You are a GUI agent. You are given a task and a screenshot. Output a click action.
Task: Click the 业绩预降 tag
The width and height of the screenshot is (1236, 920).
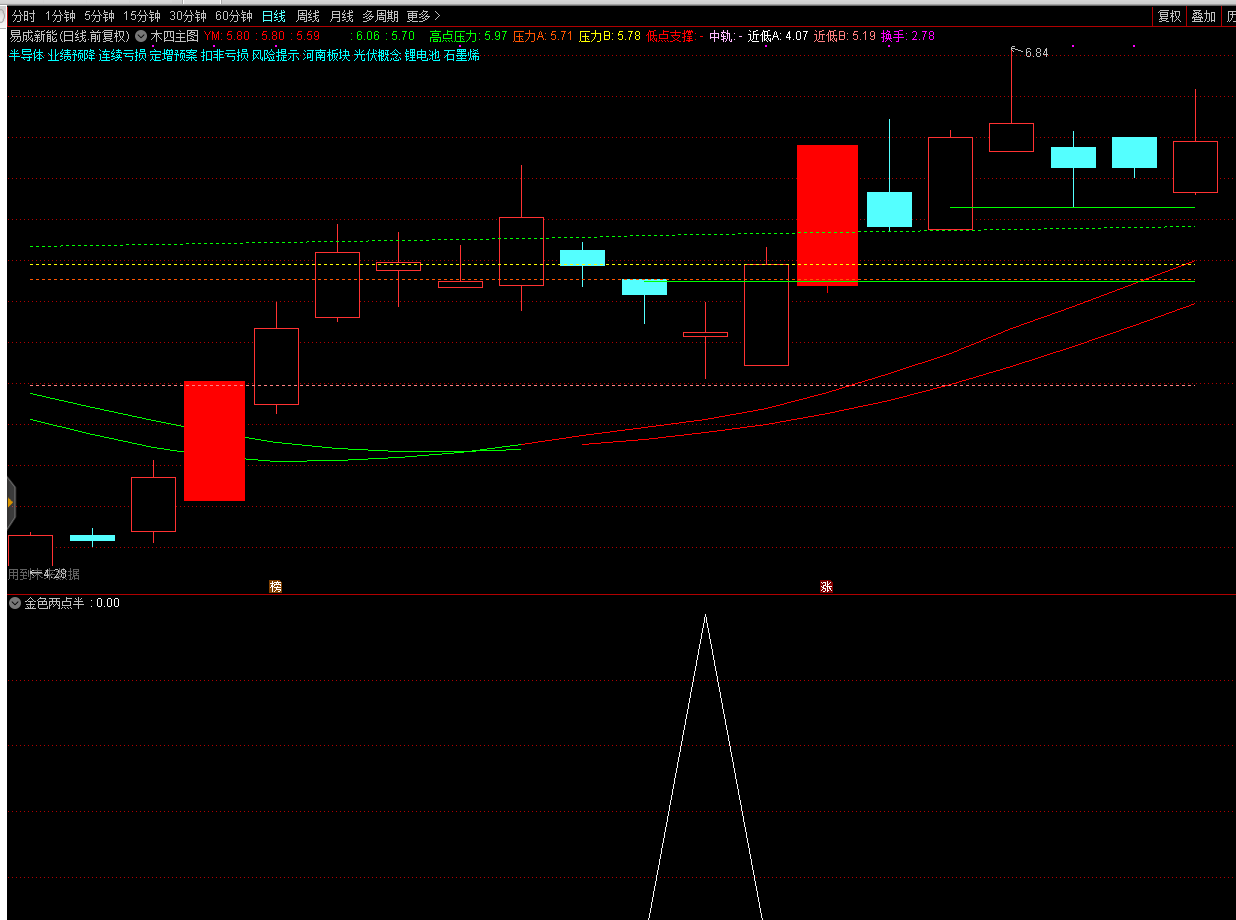pyautogui.click(x=71, y=55)
